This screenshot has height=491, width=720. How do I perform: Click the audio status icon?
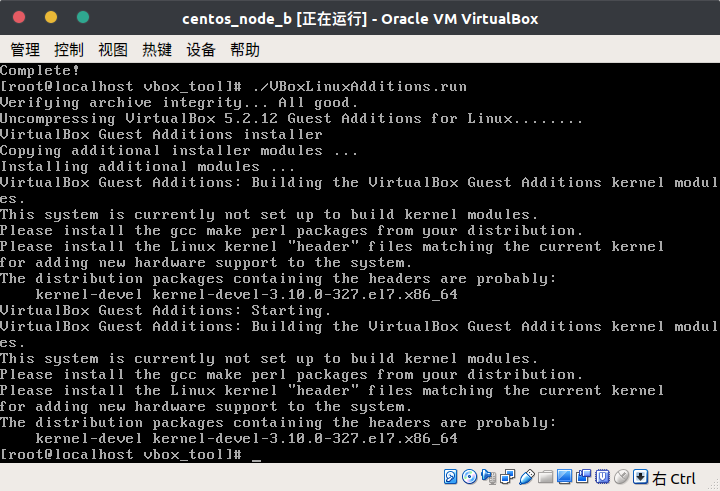(x=488, y=477)
